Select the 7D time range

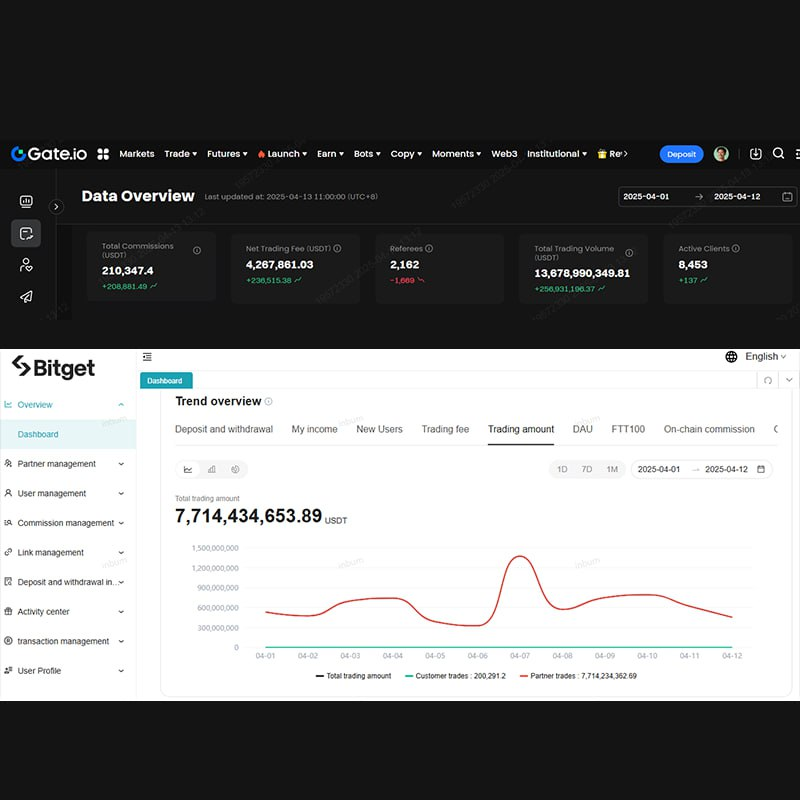587,469
